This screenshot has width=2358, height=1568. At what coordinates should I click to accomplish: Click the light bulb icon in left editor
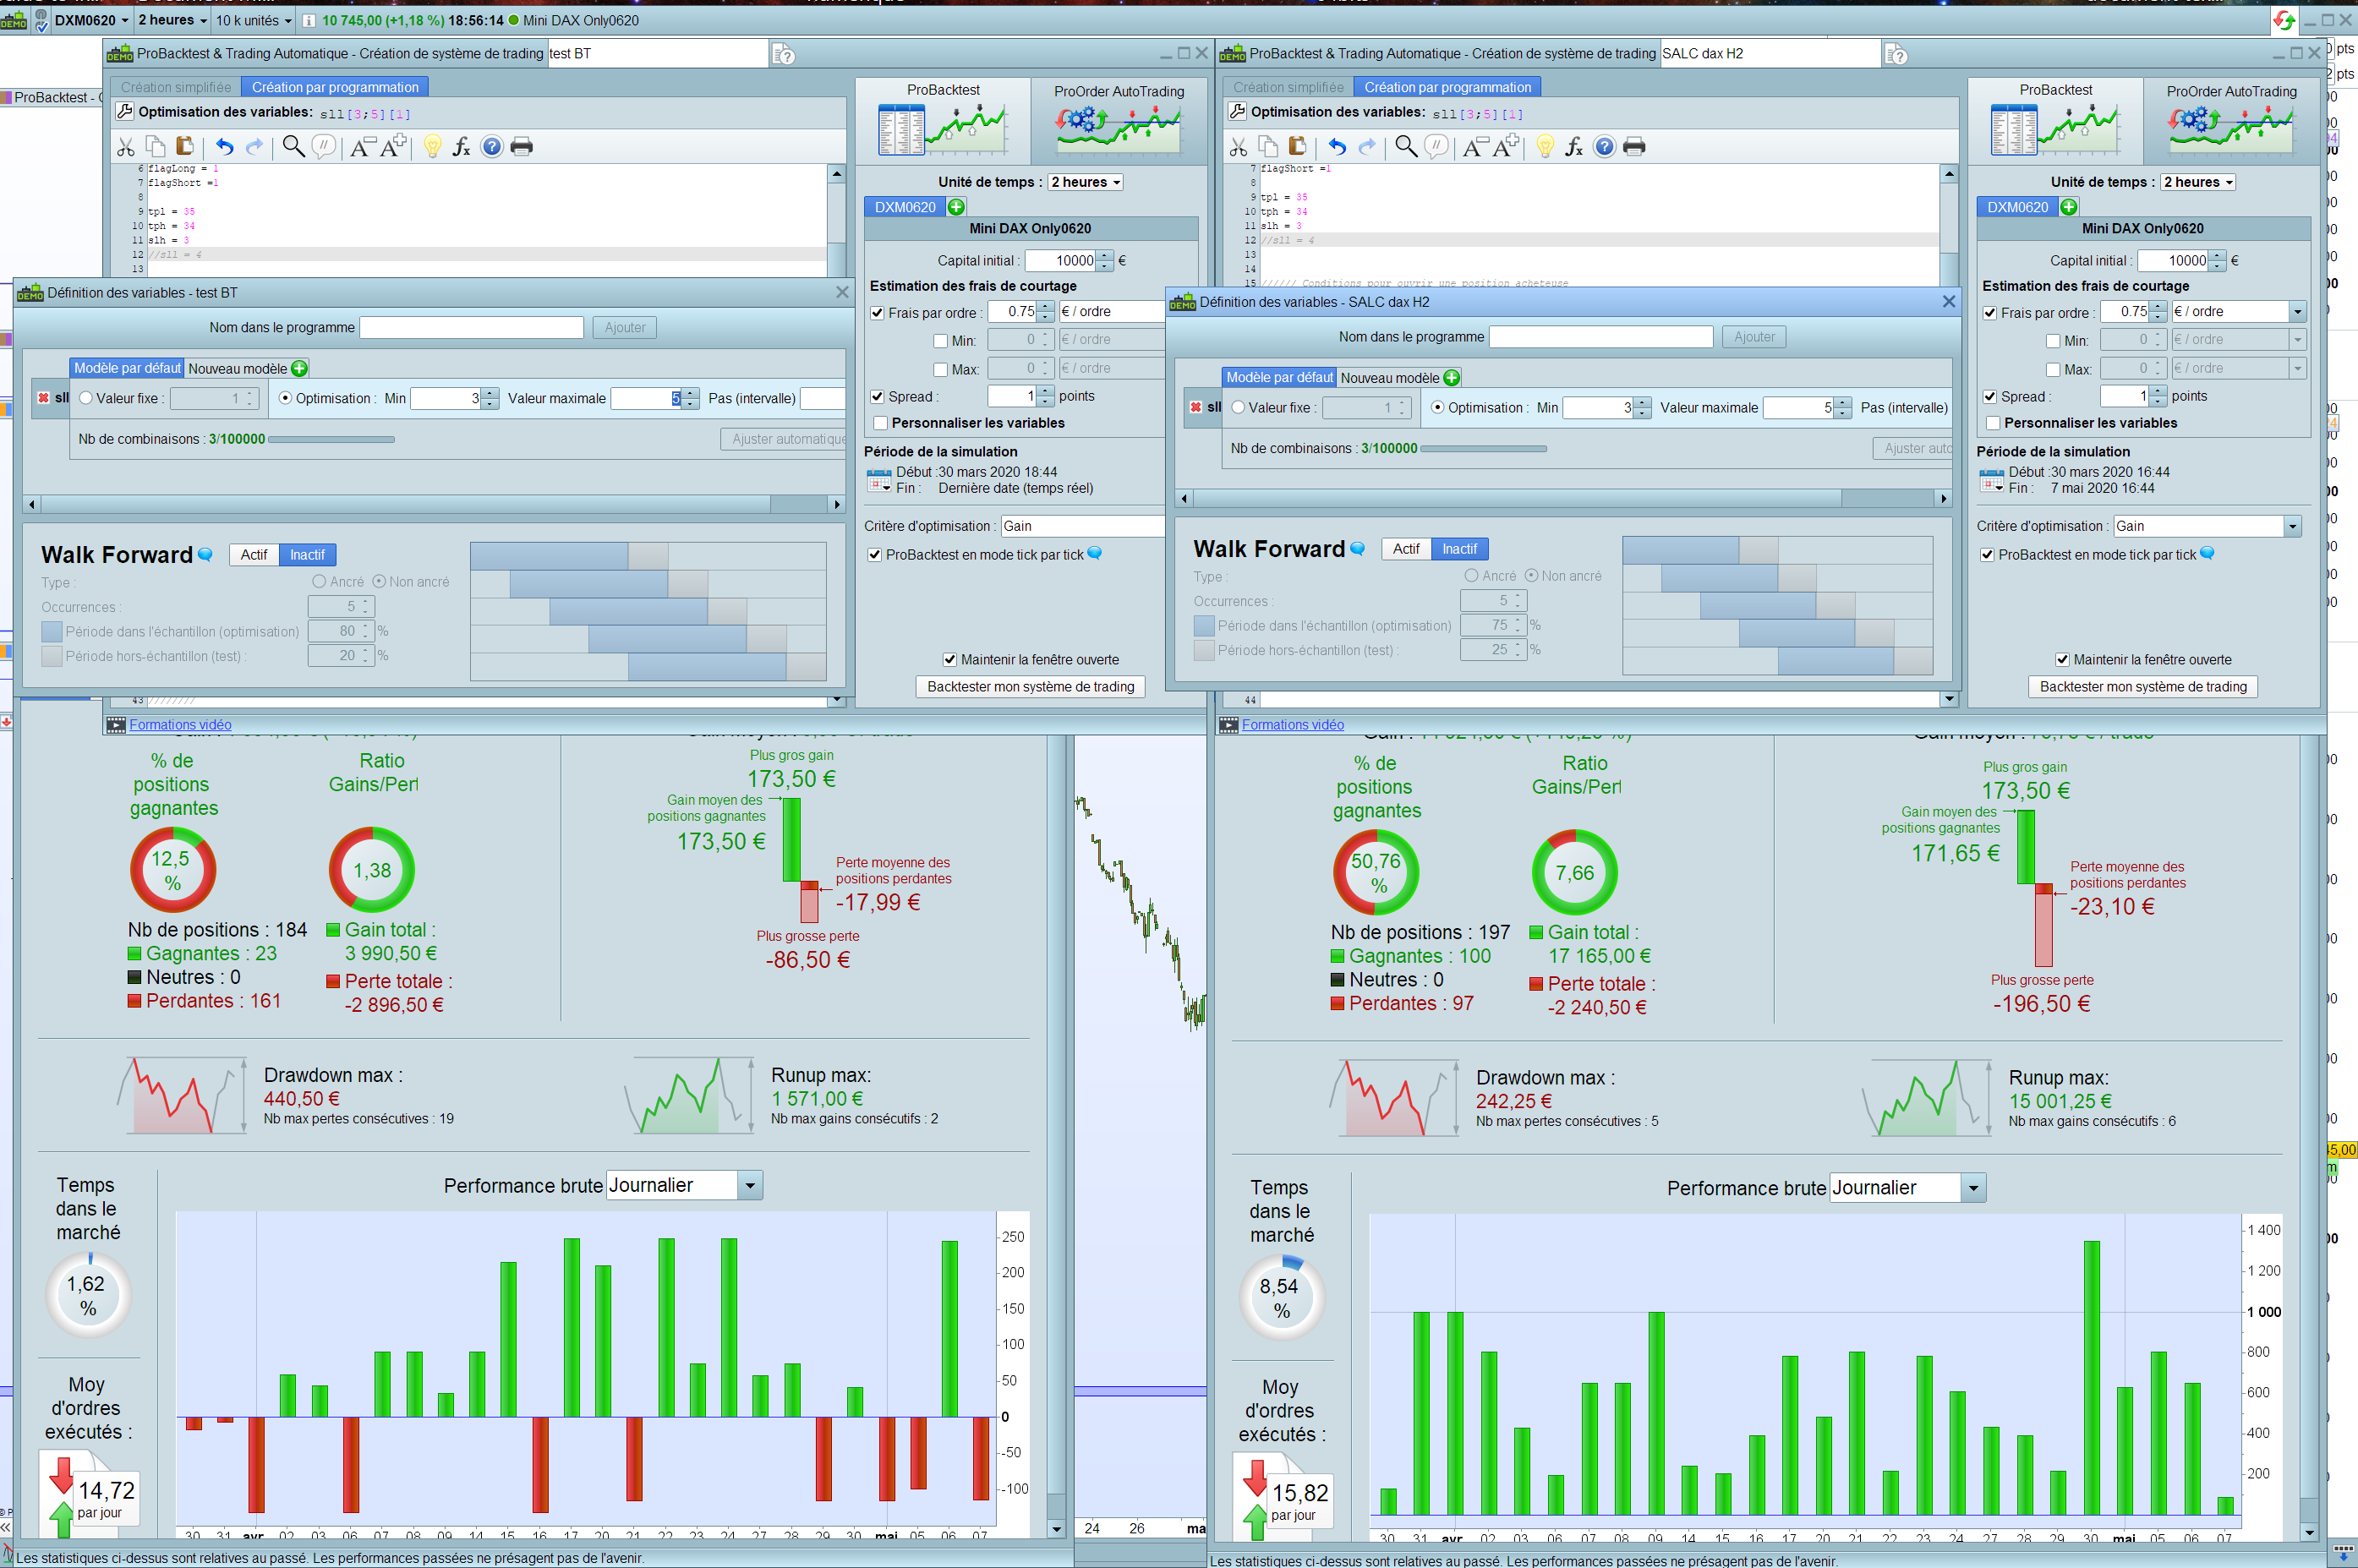pos(432,147)
